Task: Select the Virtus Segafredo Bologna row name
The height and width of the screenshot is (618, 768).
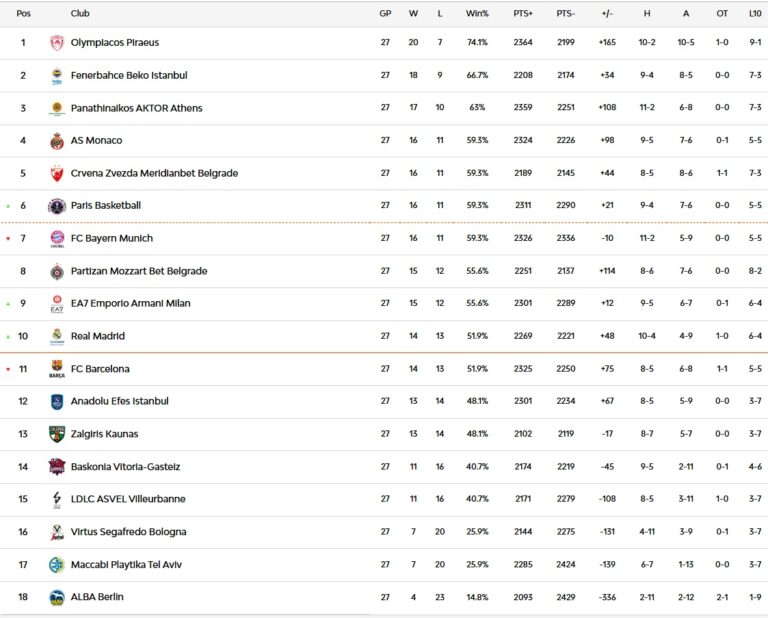Action: (x=128, y=532)
